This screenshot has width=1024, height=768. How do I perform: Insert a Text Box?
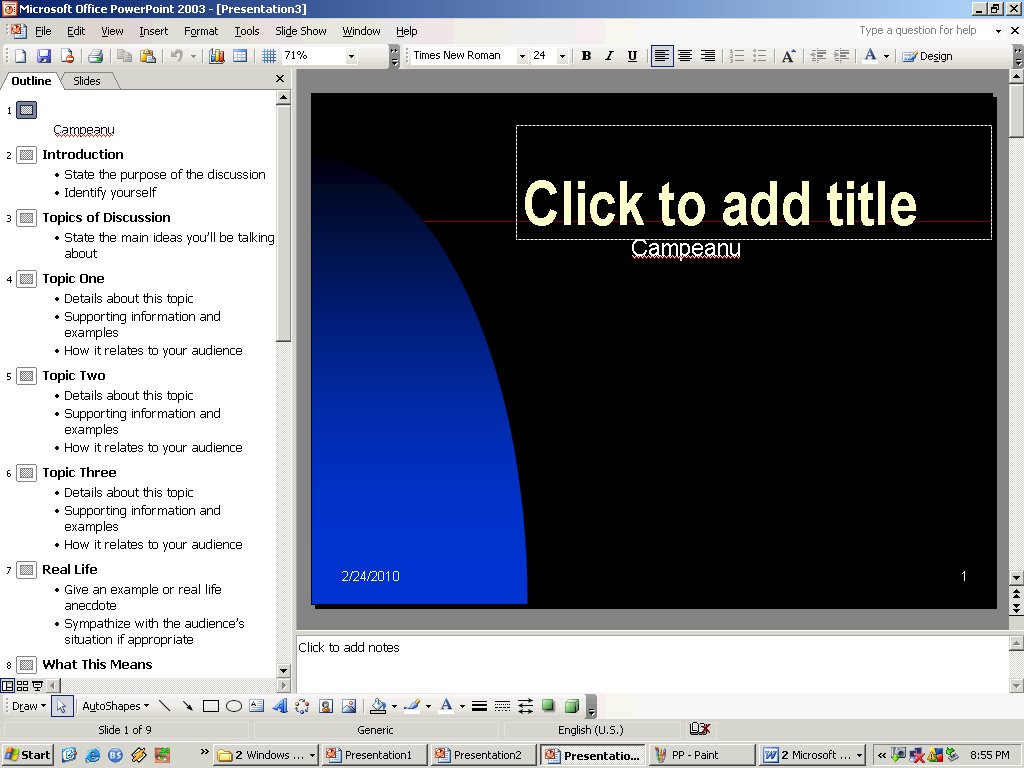click(x=257, y=706)
